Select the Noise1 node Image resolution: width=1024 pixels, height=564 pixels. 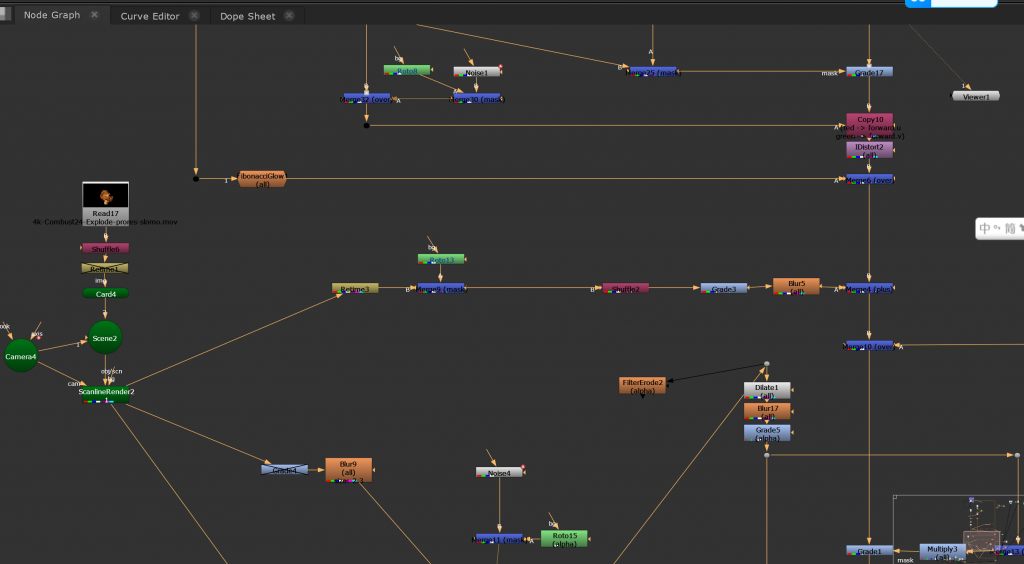[477, 72]
